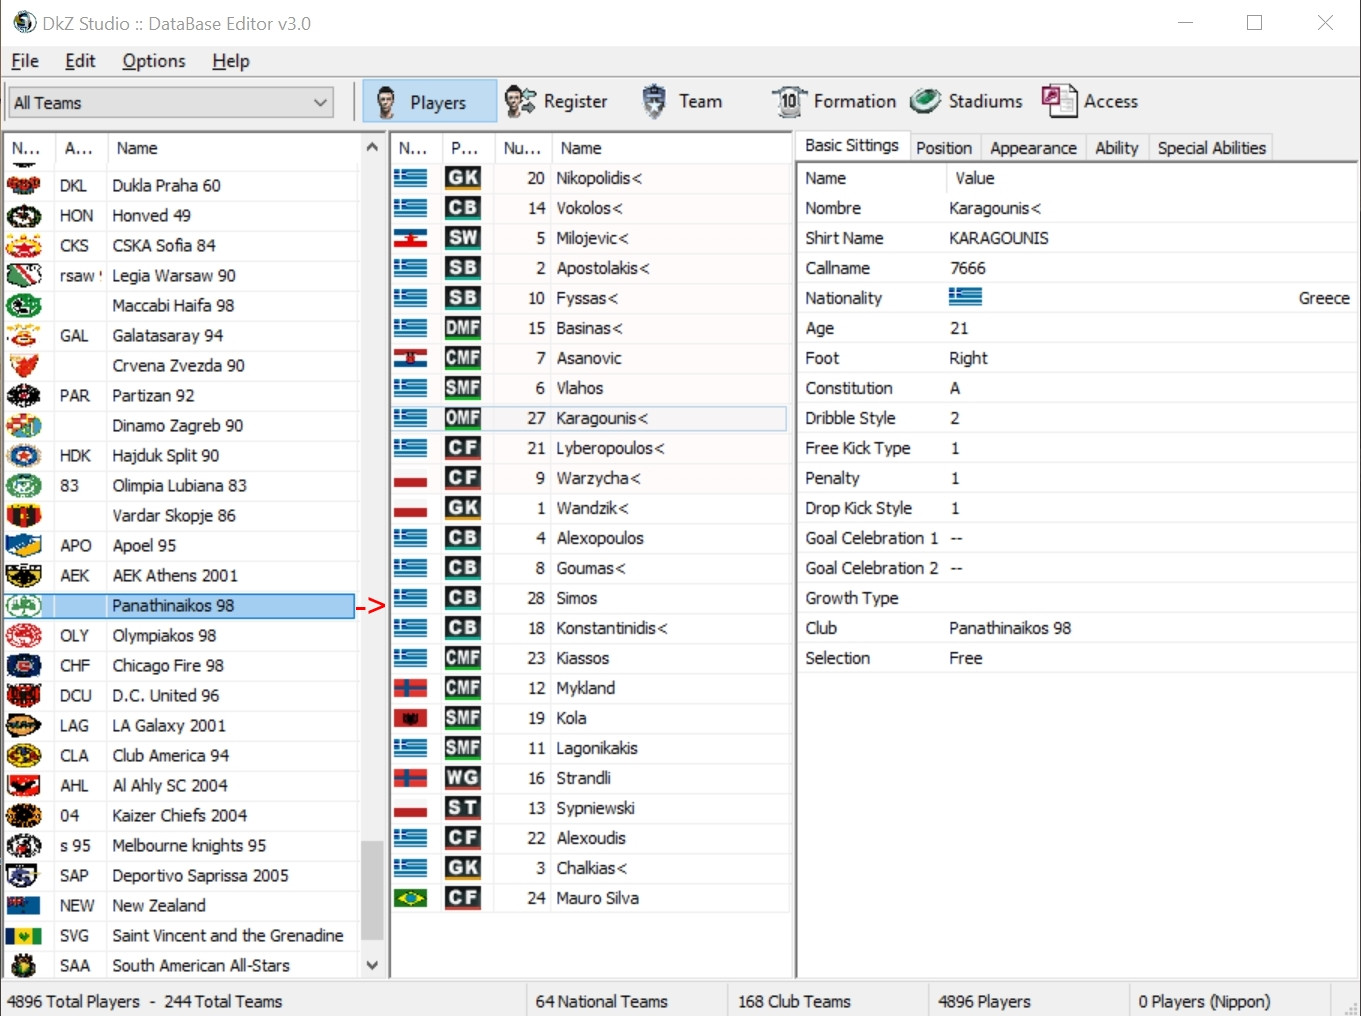Open the Players section icon

(386, 102)
